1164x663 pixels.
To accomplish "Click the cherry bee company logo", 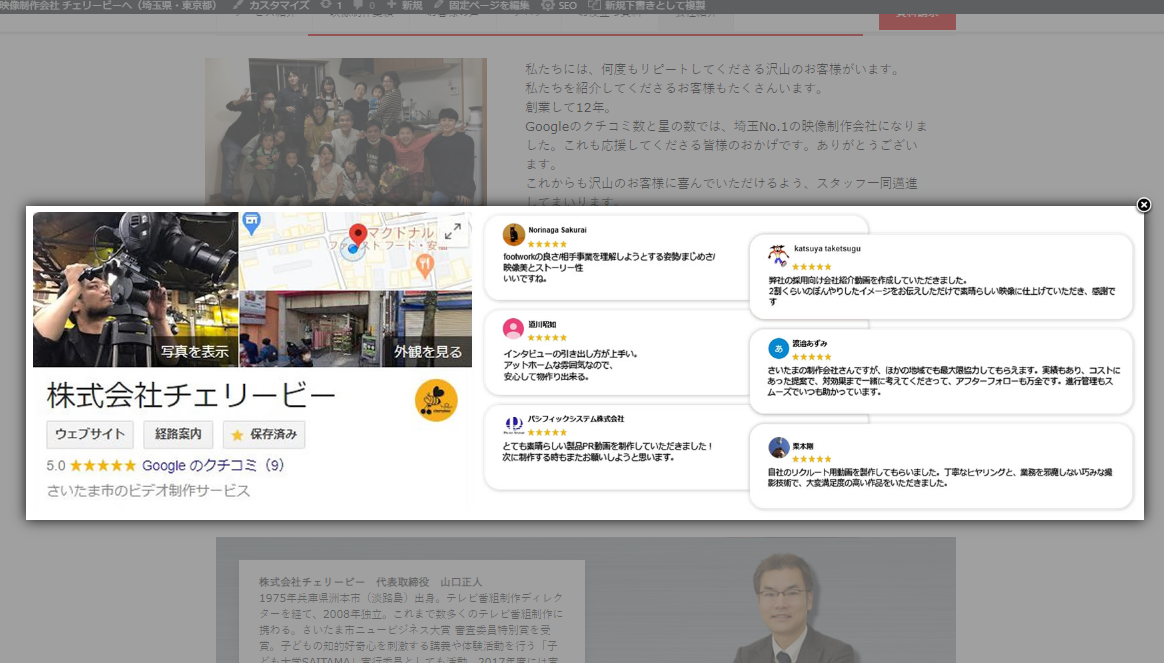I will (436, 400).
